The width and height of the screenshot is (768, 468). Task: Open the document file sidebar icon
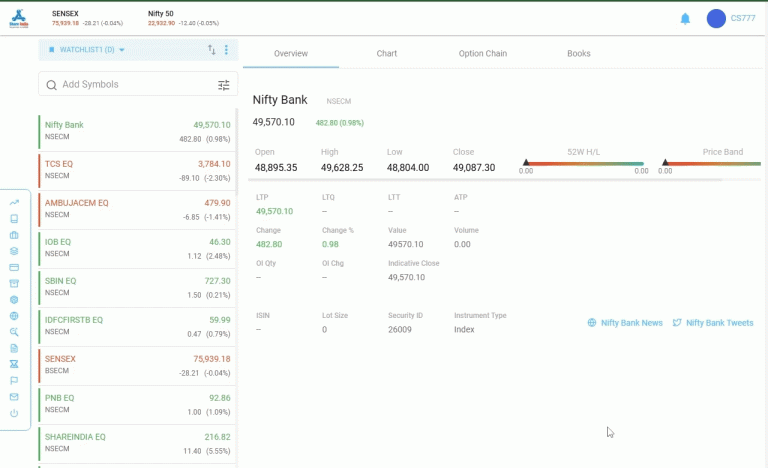14,348
